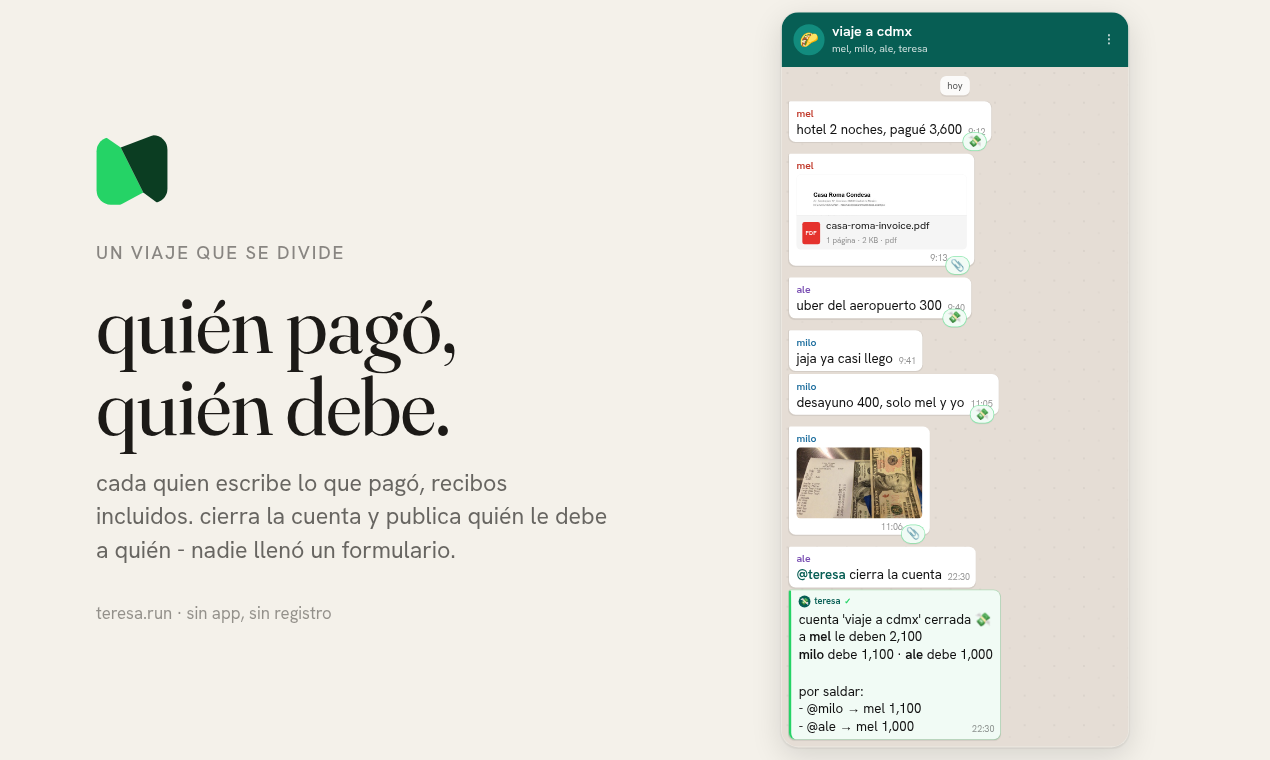Image resolution: width=1270 pixels, height=760 pixels.
Task: Click paperclip reaction under receipt photo
Action: pos(913,534)
